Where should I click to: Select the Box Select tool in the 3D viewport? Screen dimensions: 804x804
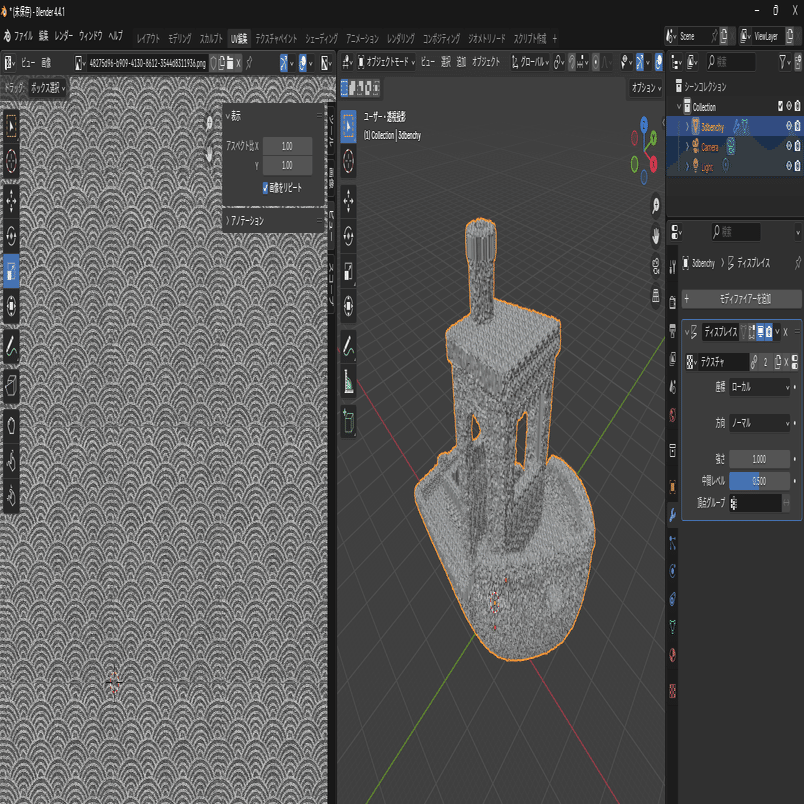[x=348, y=126]
